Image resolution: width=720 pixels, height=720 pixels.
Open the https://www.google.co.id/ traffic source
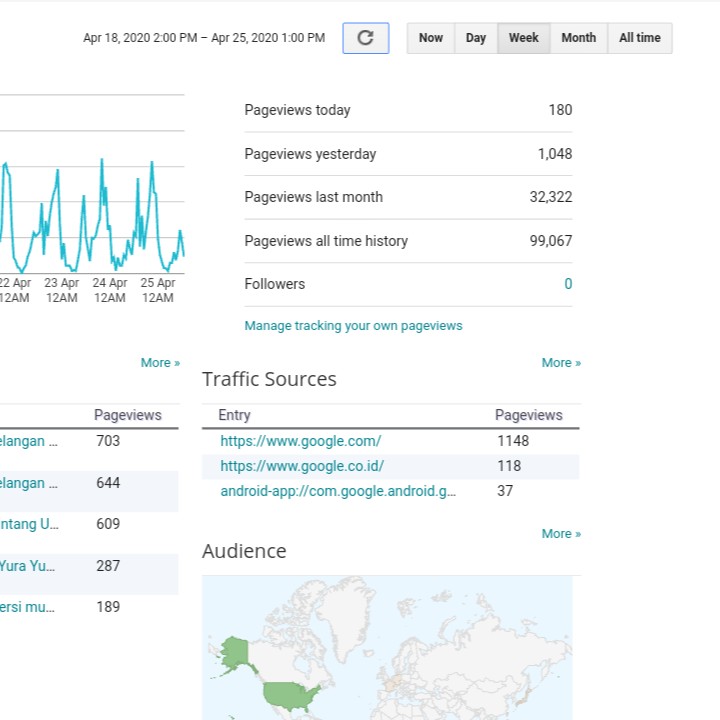[301, 466]
